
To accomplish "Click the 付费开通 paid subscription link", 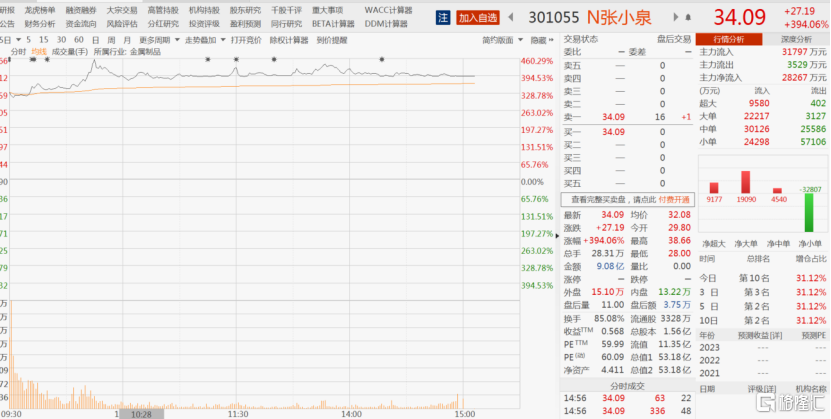I will tap(674, 200).
